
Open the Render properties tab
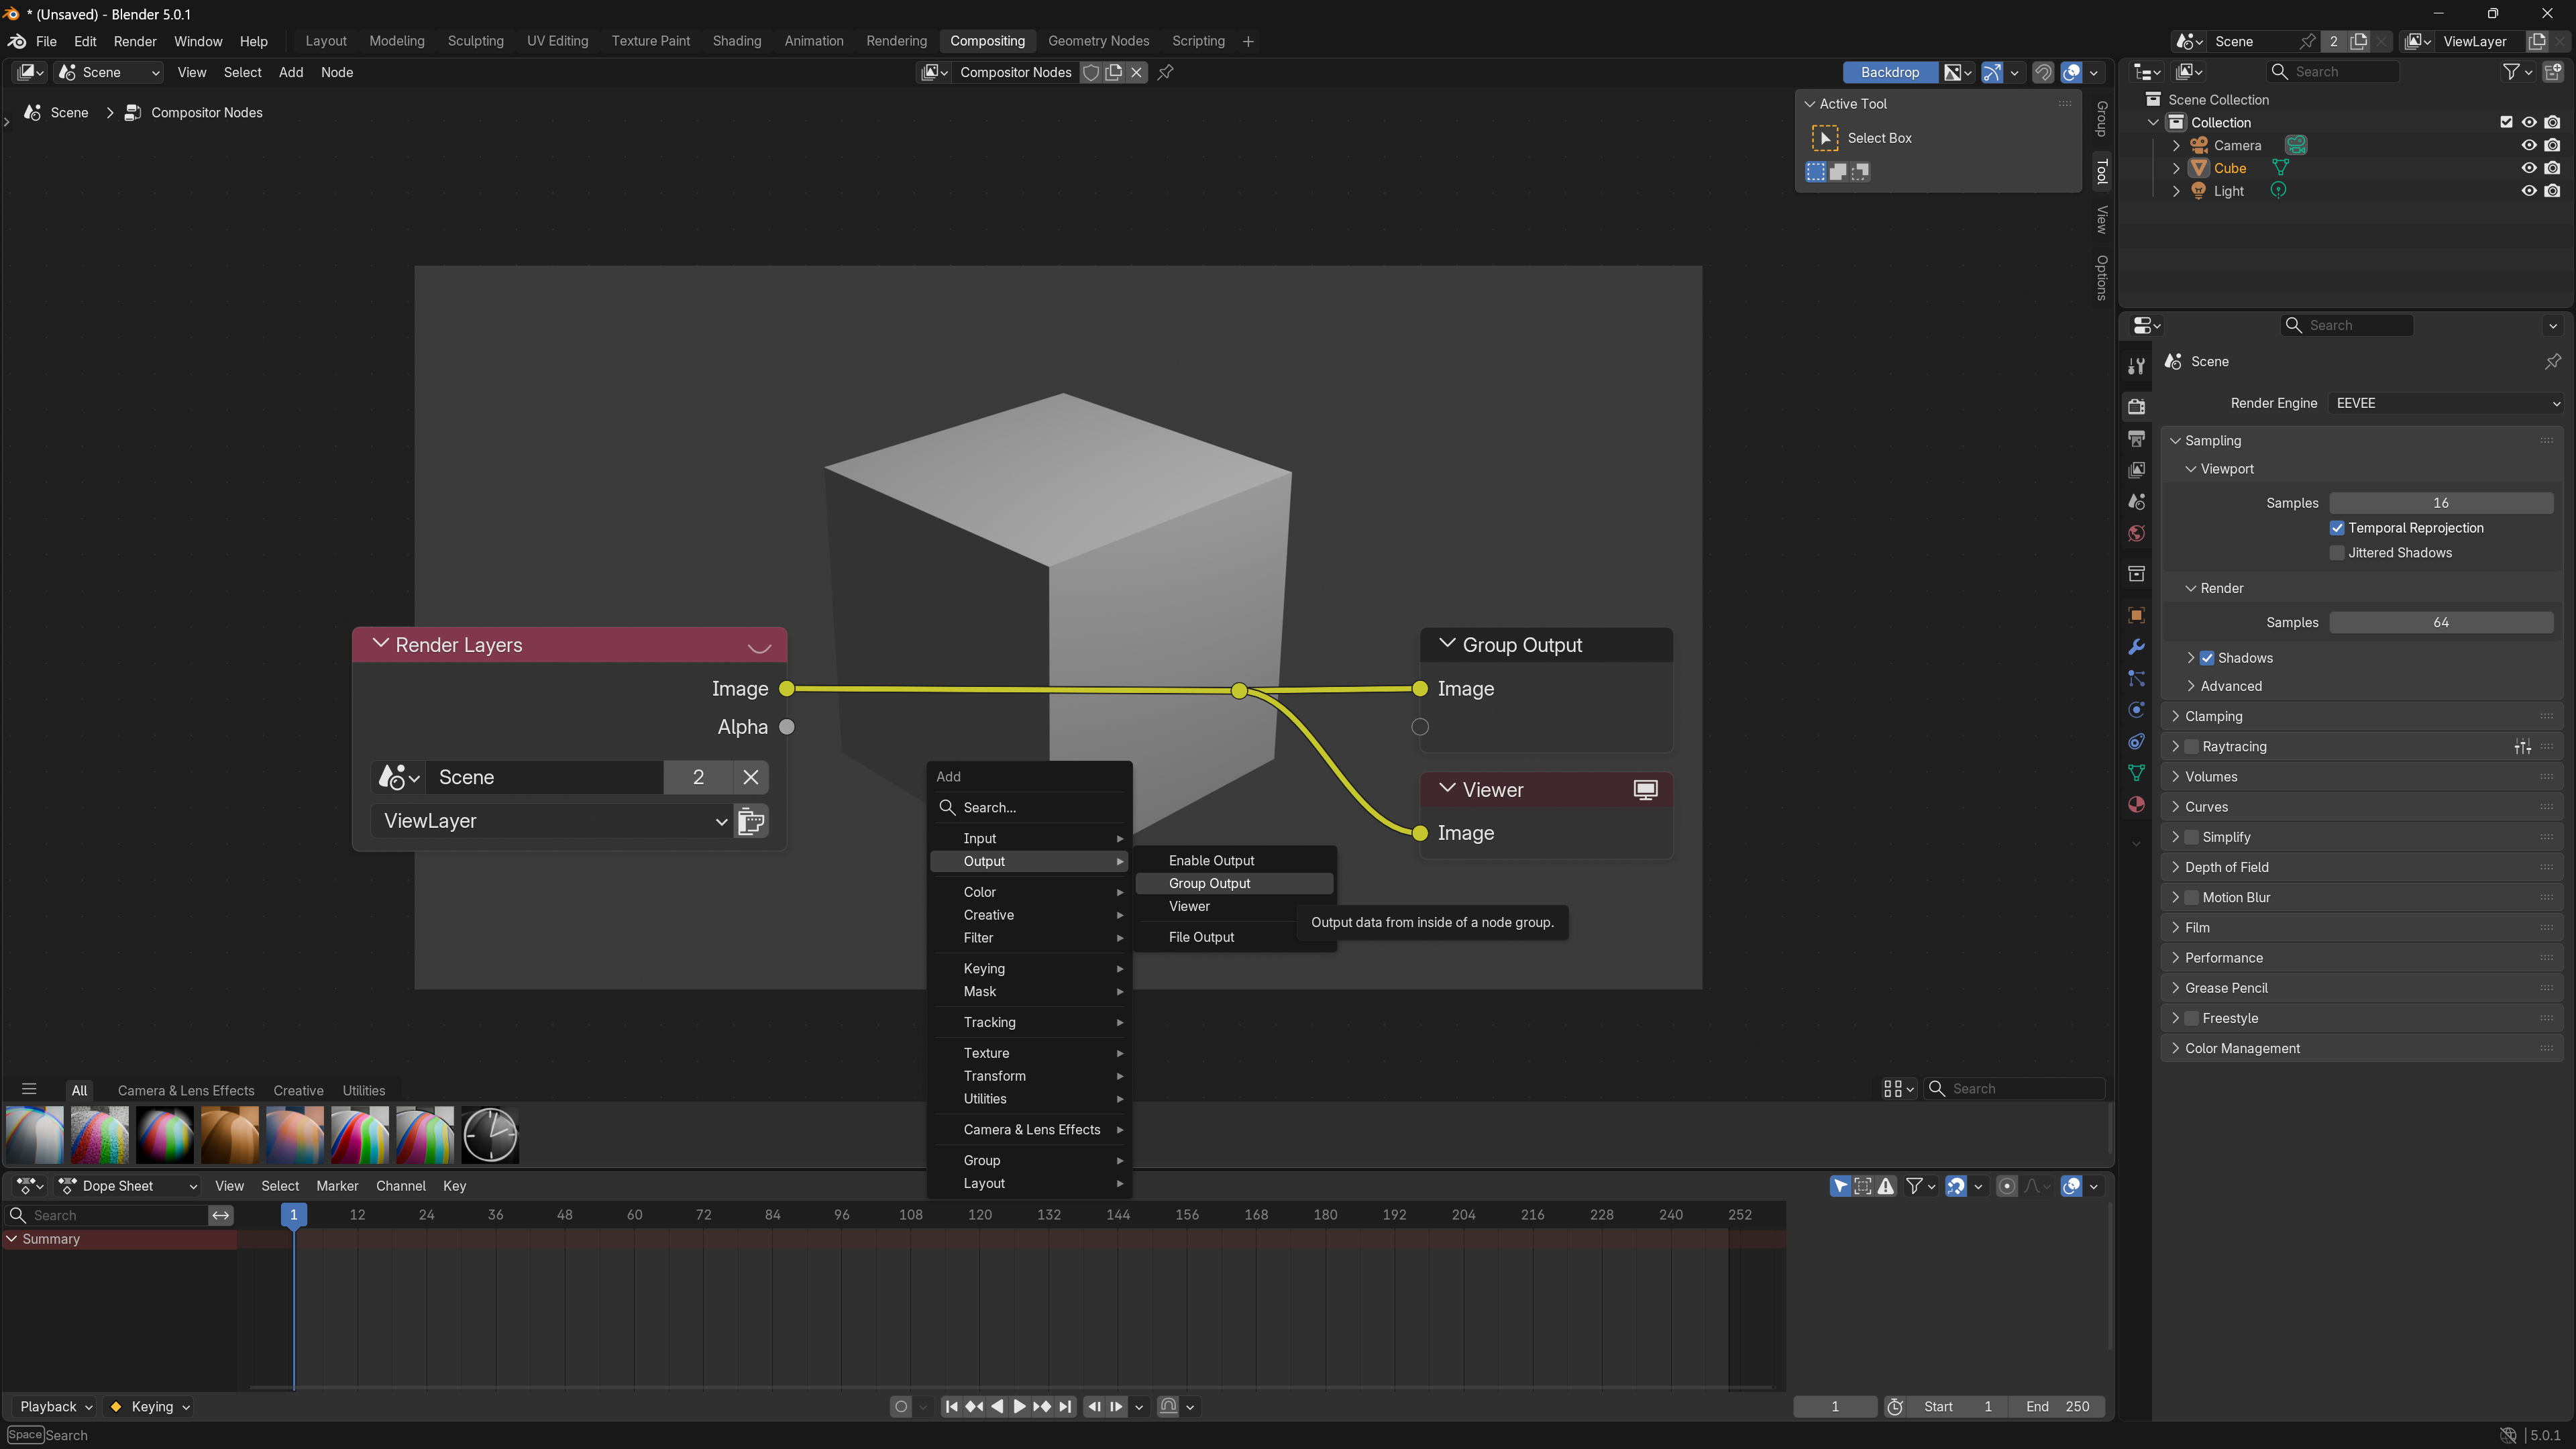(x=2137, y=406)
